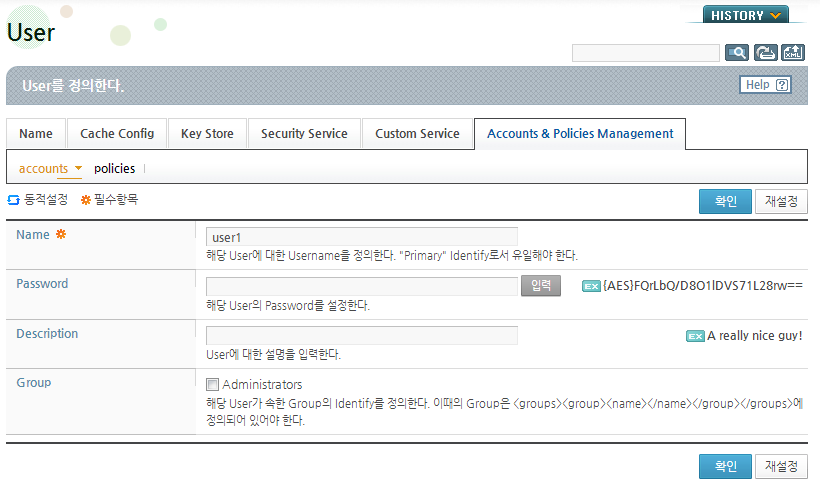Click the bottom 확인 confirm button
820x484 pixels.
[725, 466]
